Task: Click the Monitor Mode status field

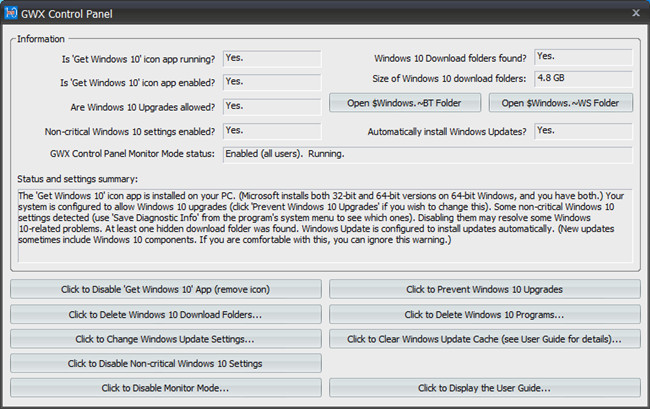Action: (428, 154)
